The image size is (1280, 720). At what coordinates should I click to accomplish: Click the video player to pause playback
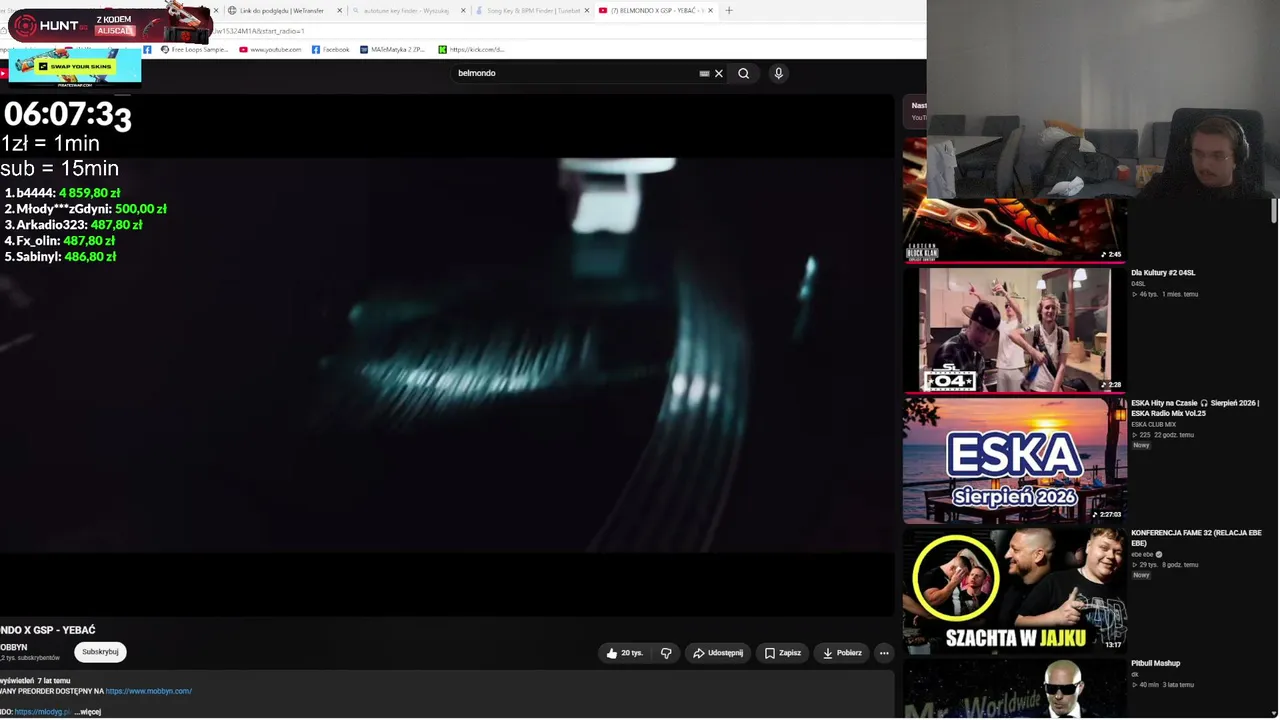[x=447, y=355]
